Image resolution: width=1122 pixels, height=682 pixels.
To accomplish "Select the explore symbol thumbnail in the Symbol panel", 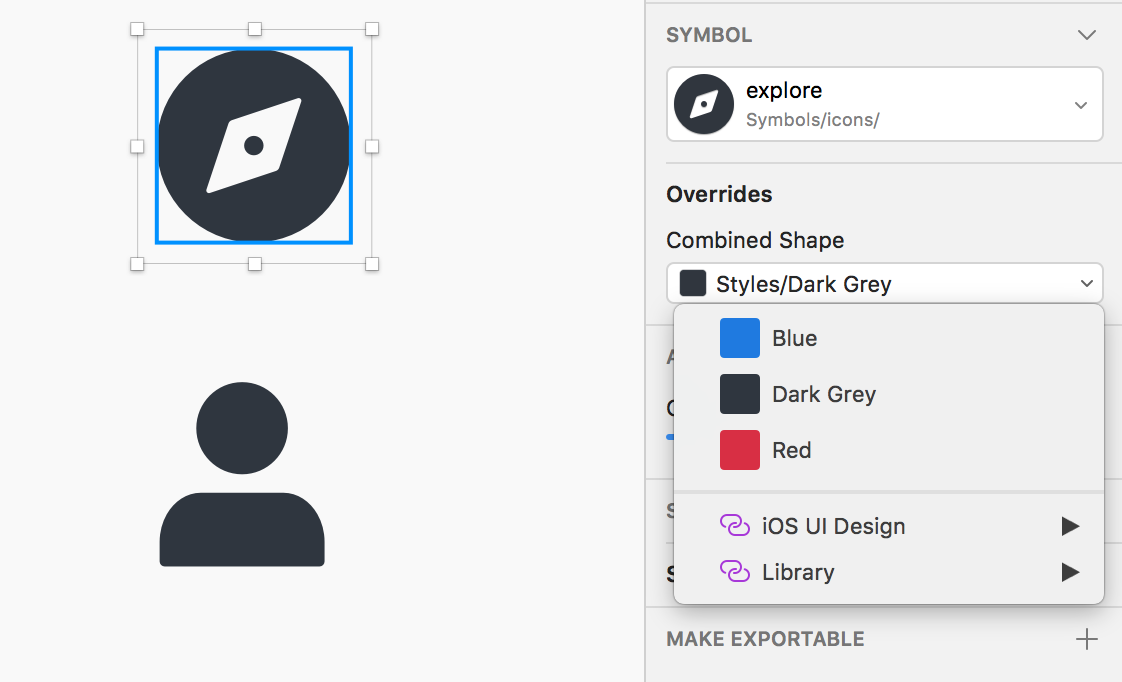I will [703, 103].
